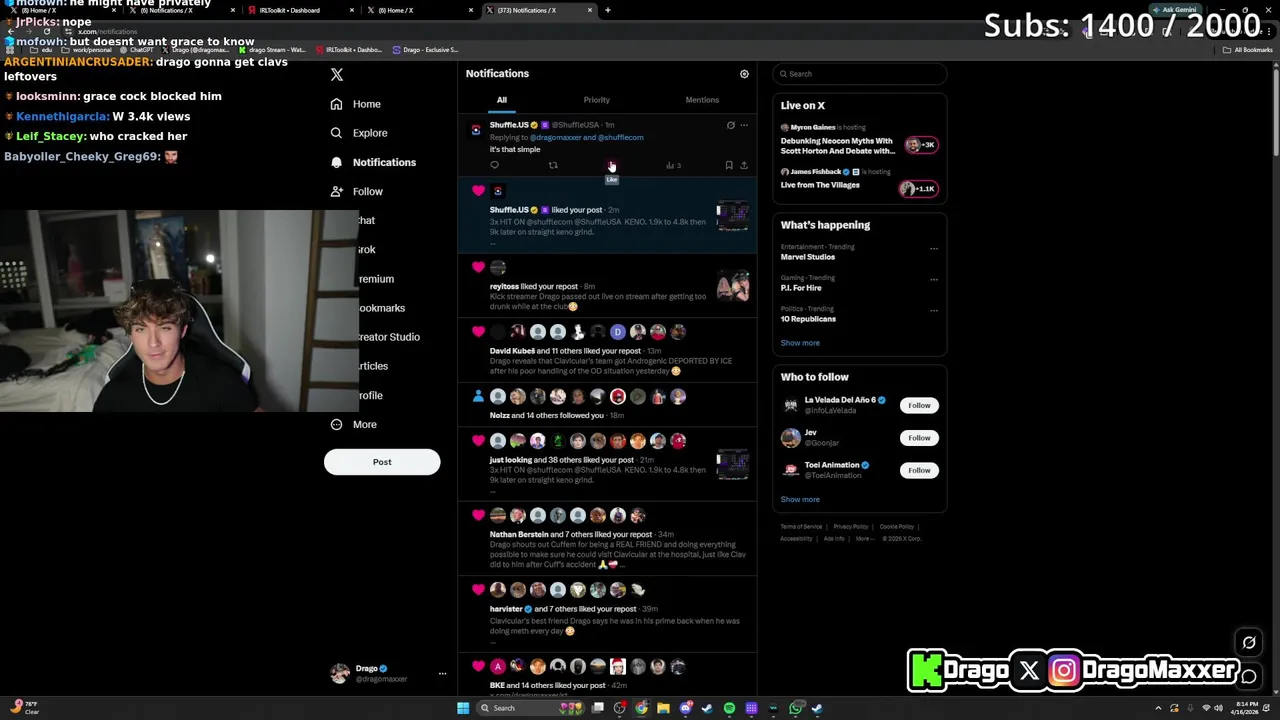The image size is (1280, 720).
Task: Open the Notifications bell in the sidebar
Action: click(x=336, y=162)
